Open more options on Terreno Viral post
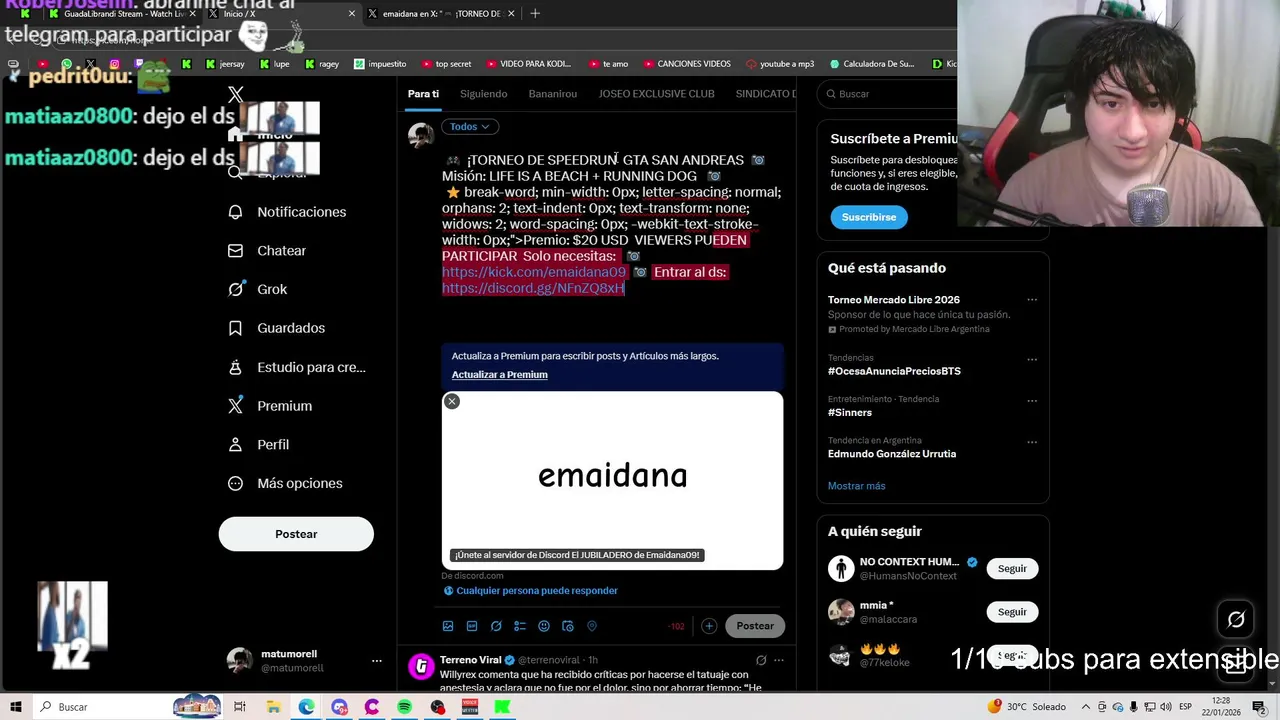Viewport: 1280px width, 720px height. click(779, 660)
